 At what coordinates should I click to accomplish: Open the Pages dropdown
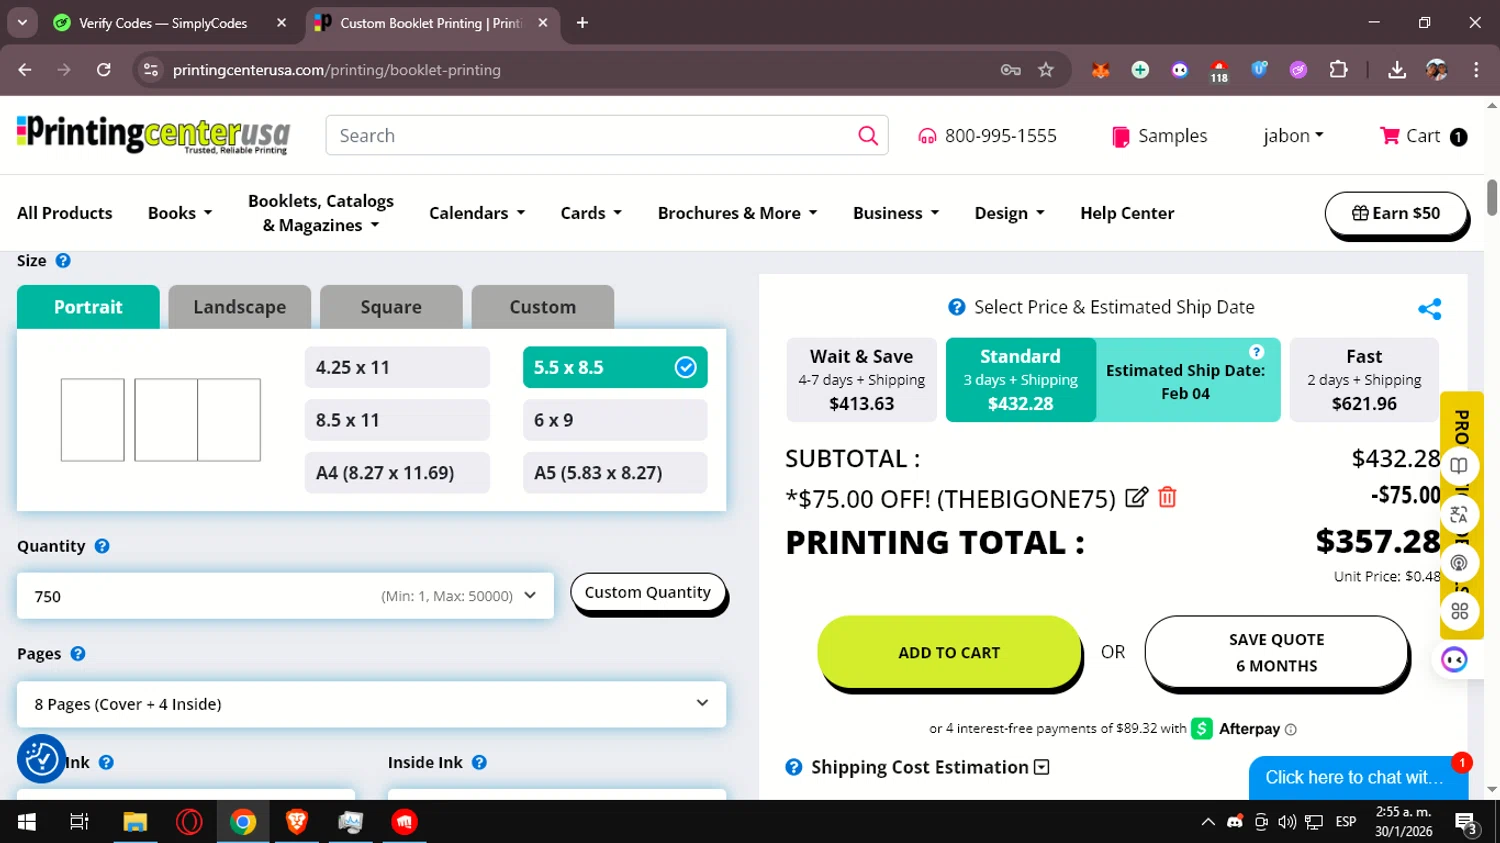coord(371,704)
